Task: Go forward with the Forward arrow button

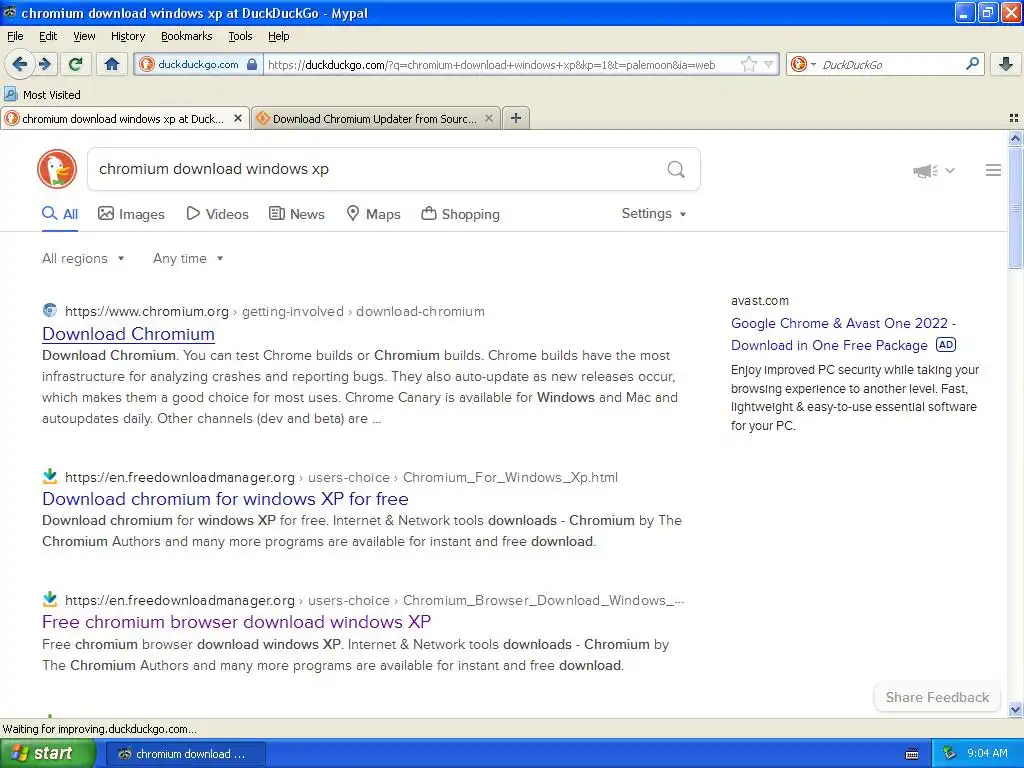Action: pyautogui.click(x=45, y=64)
